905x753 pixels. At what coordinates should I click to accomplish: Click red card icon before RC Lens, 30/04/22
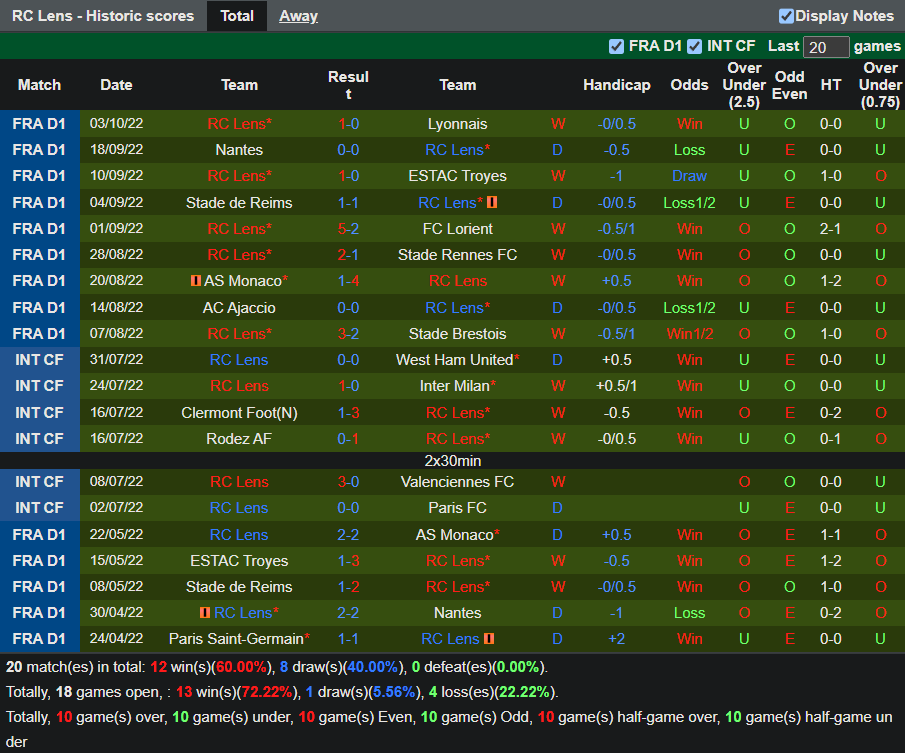click(x=205, y=613)
